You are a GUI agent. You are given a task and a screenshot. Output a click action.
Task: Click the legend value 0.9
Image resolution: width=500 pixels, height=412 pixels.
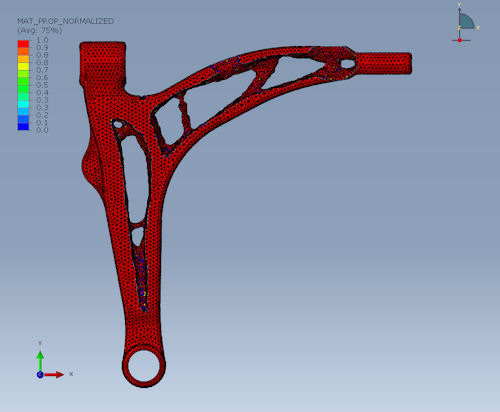42,48
